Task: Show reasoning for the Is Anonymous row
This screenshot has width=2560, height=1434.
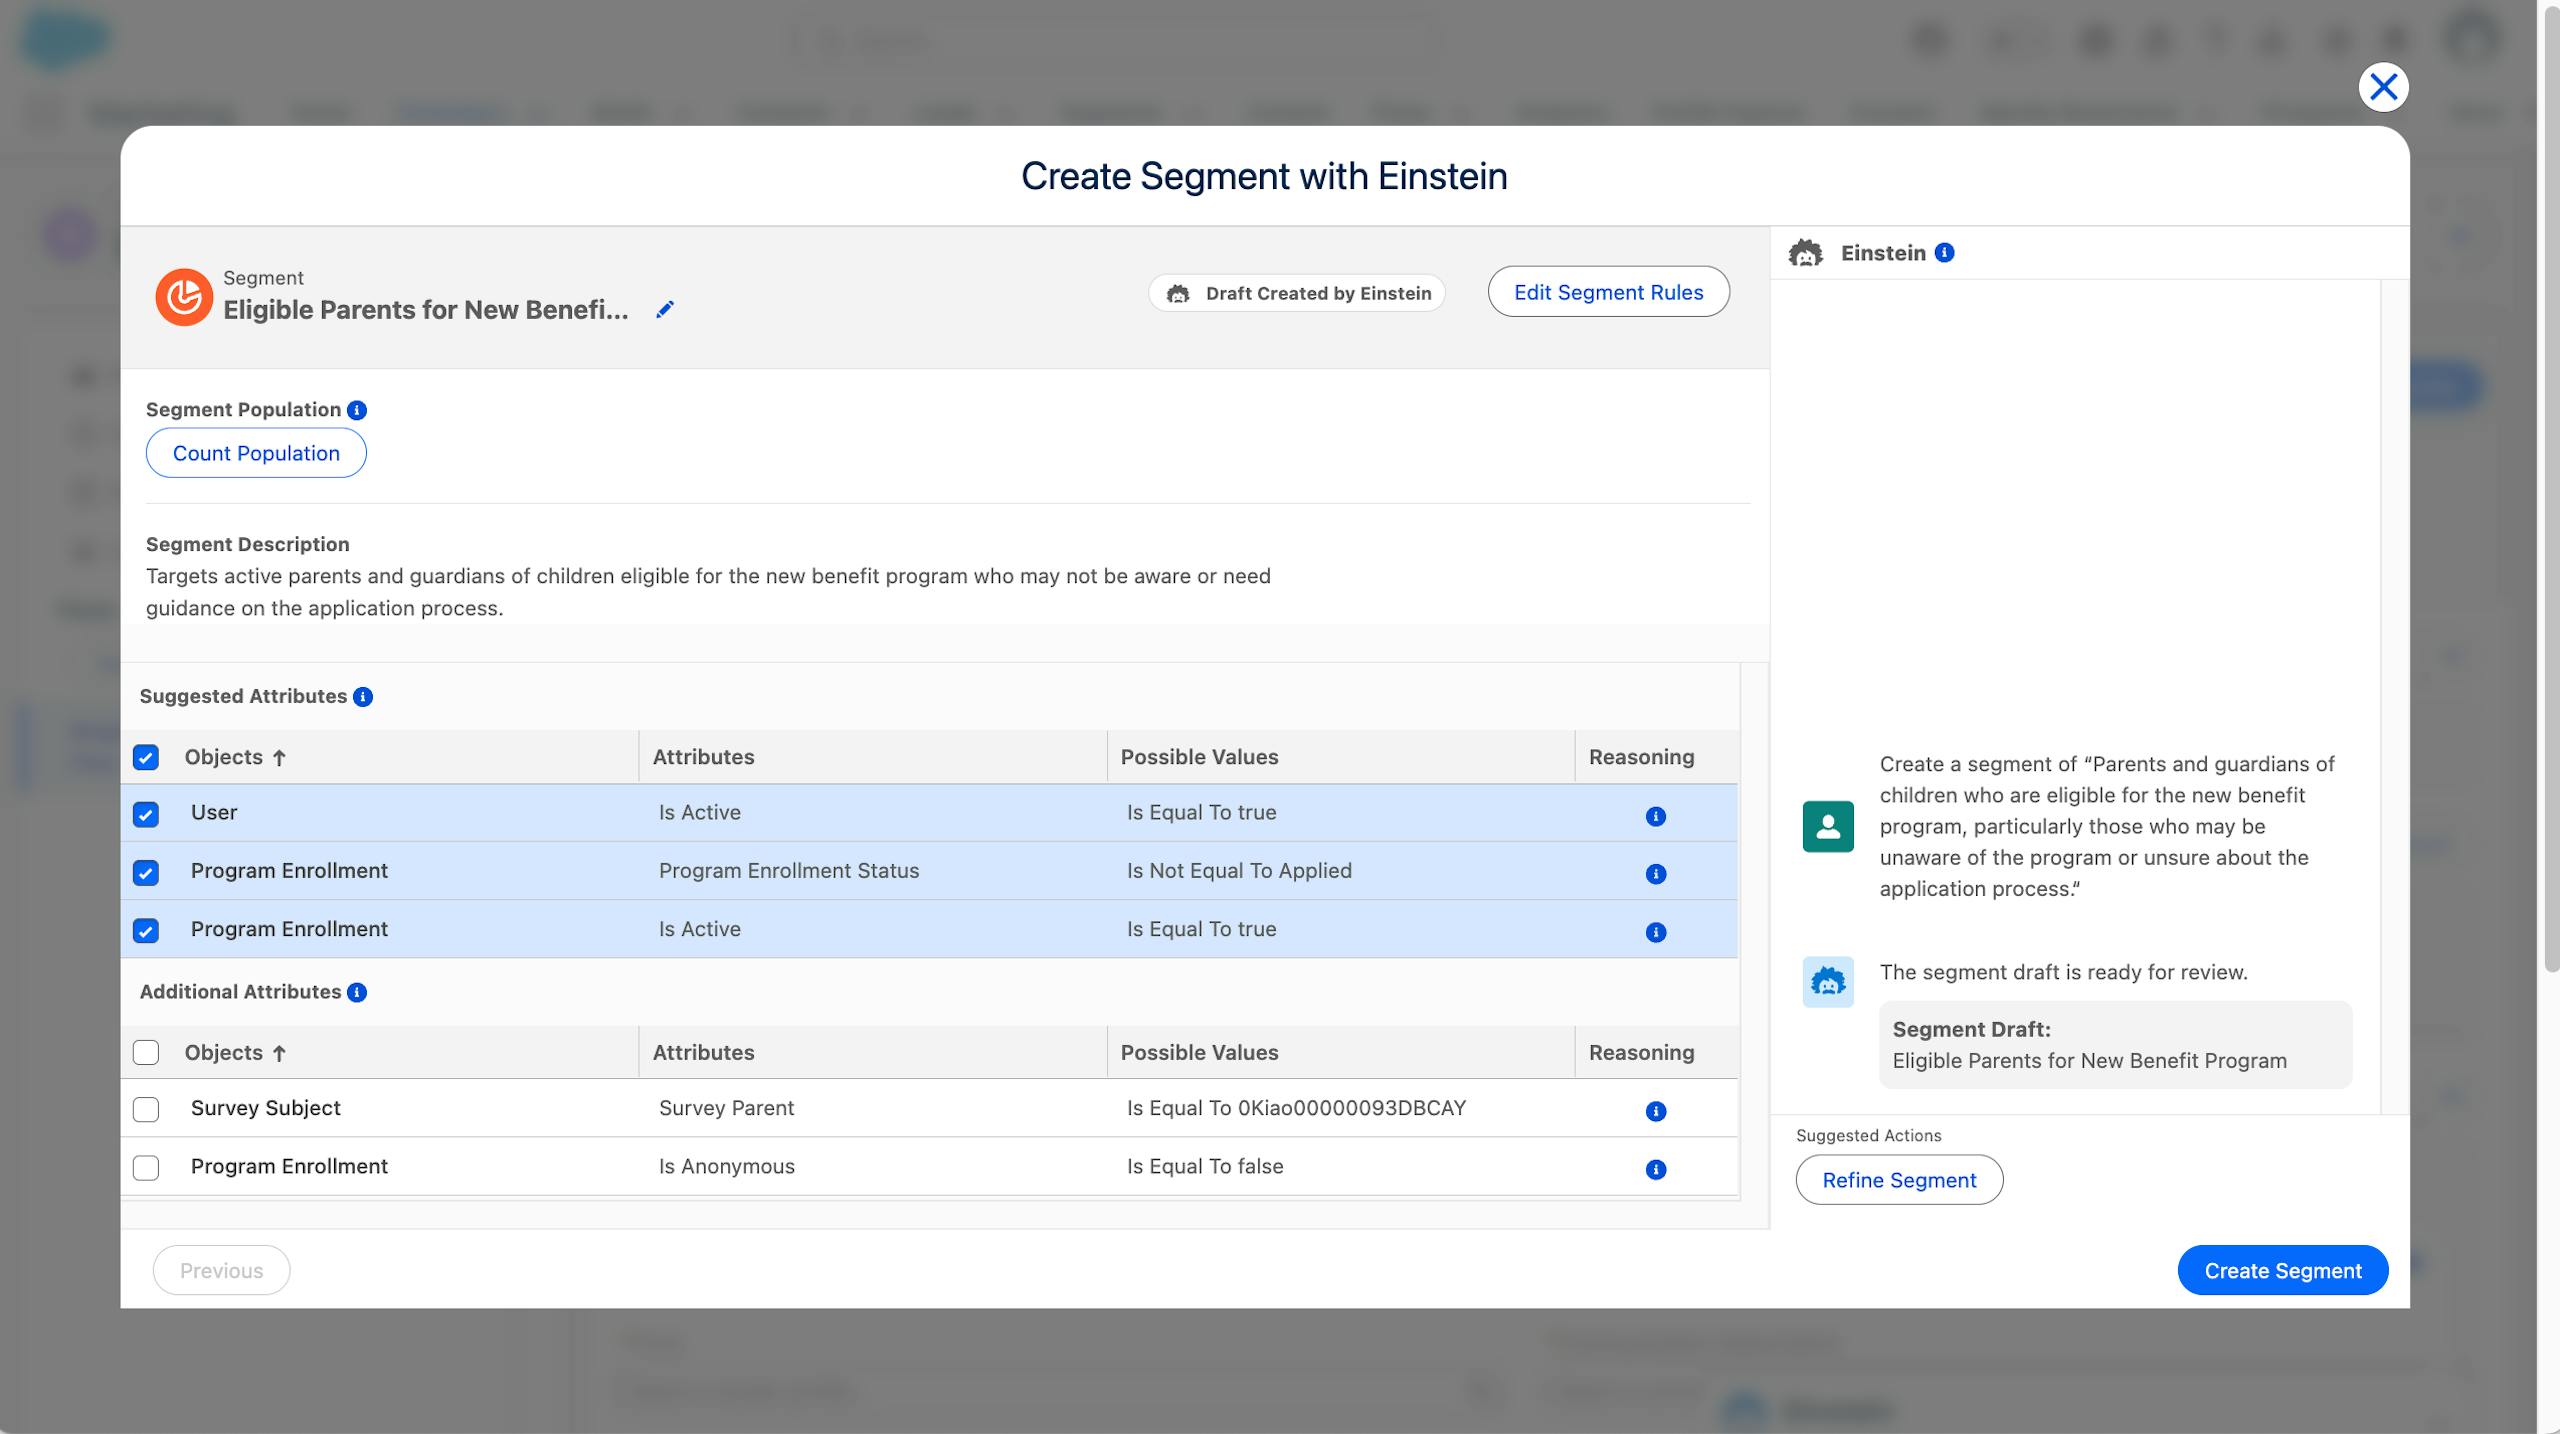Action: point(1655,1169)
